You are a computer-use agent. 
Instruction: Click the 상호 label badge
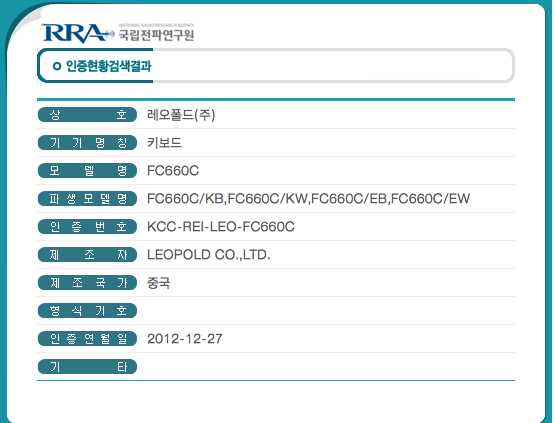87,115
